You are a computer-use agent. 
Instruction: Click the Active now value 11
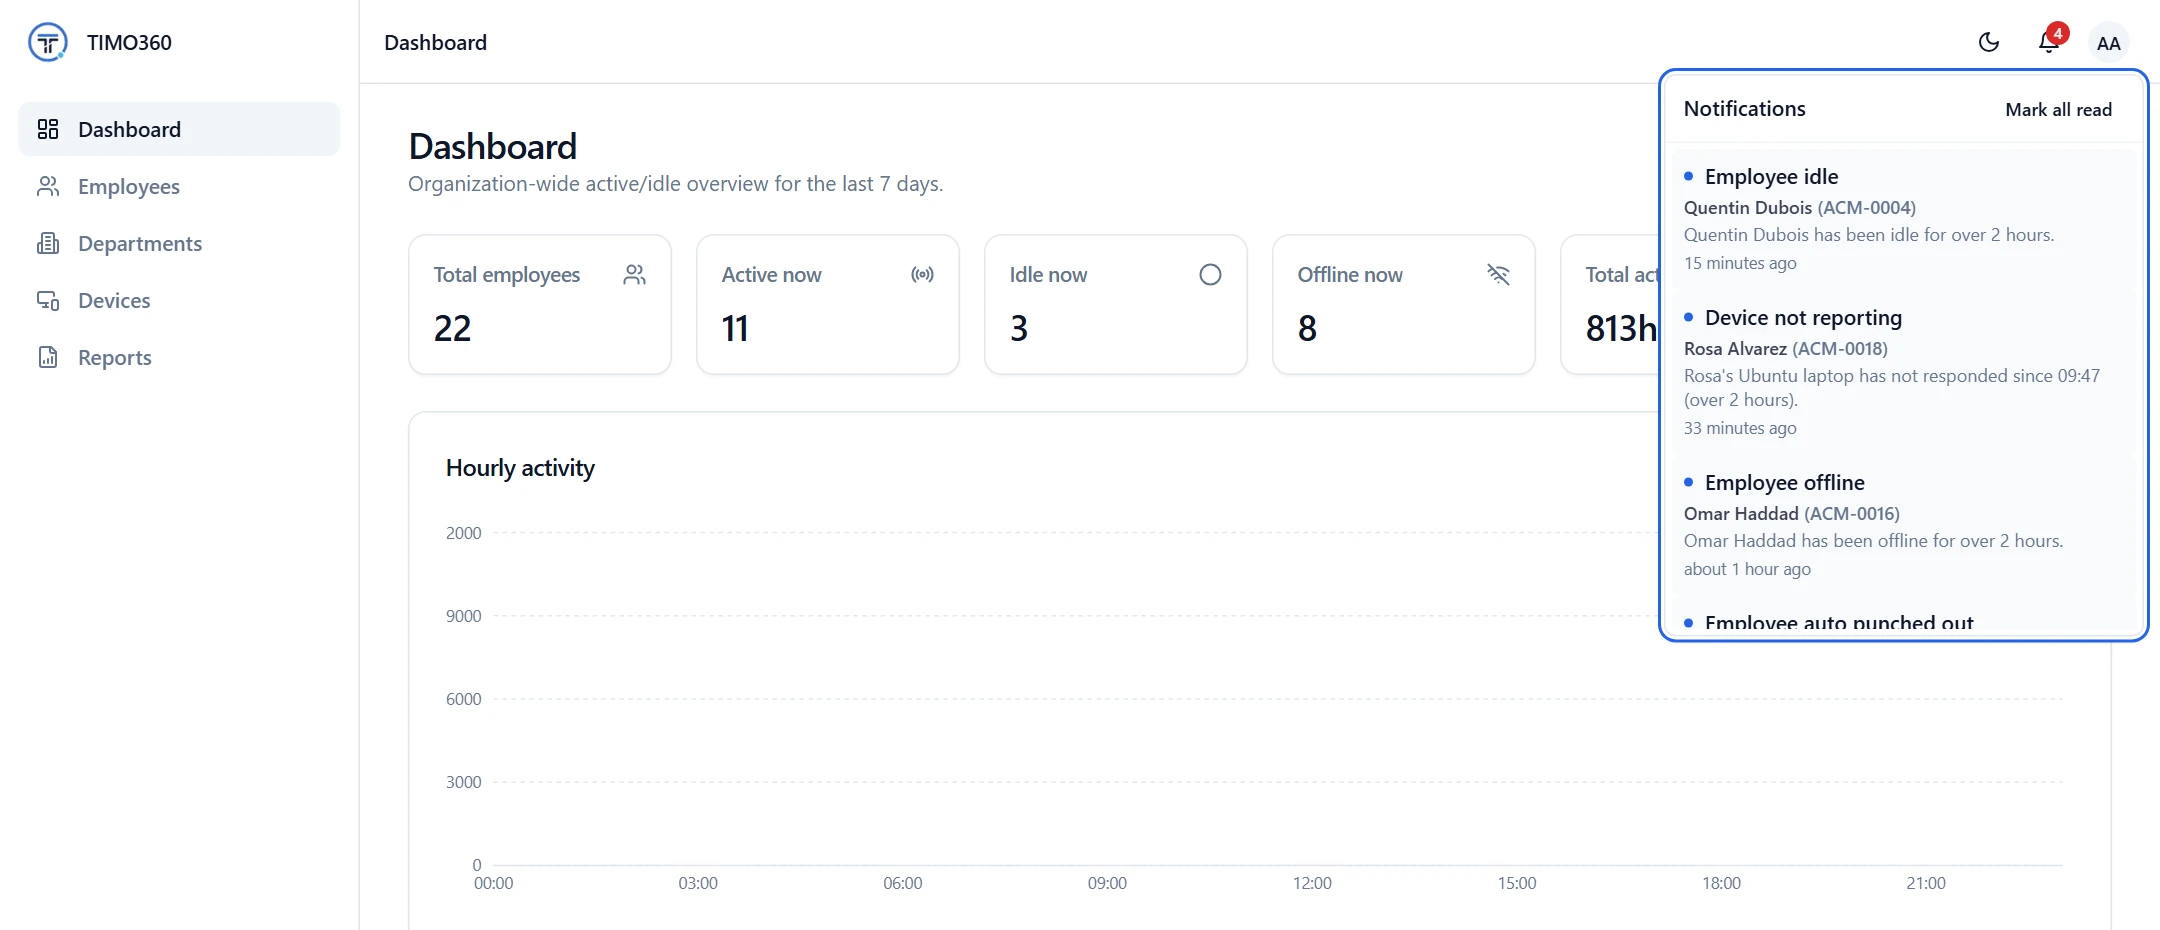pos(735,328)
